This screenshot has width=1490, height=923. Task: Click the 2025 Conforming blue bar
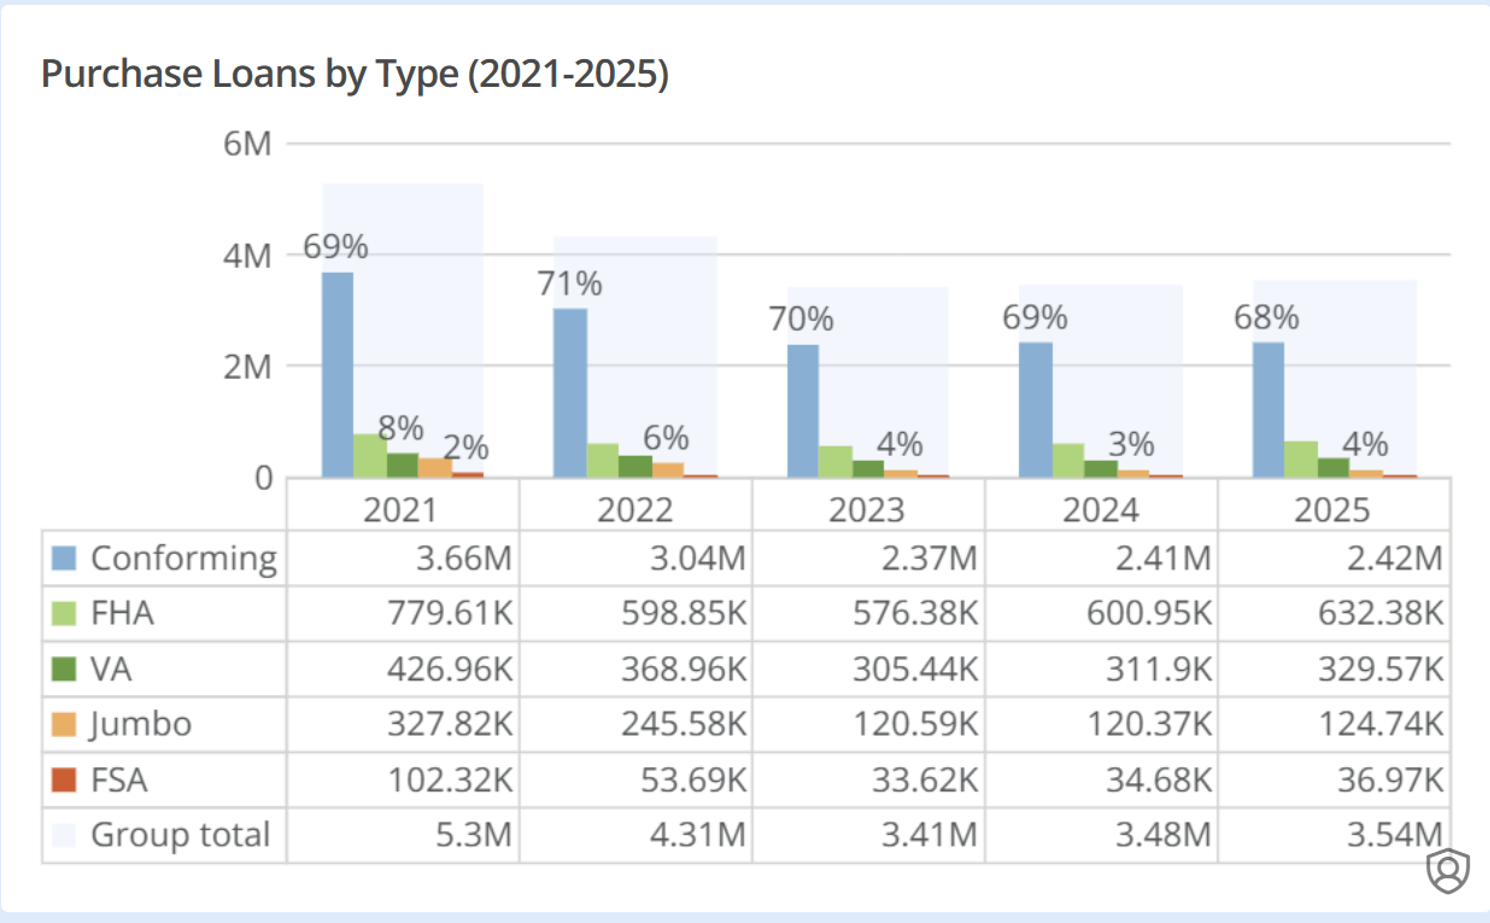pos(1268,410)
